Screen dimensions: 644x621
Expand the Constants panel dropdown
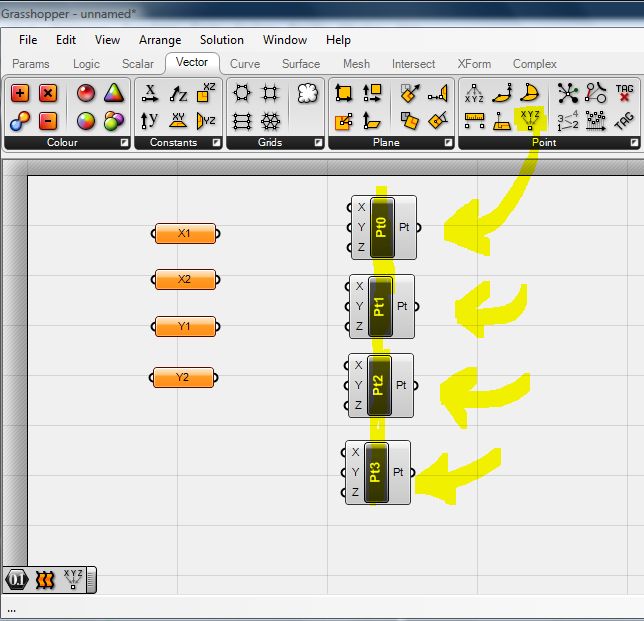point(214,143)
